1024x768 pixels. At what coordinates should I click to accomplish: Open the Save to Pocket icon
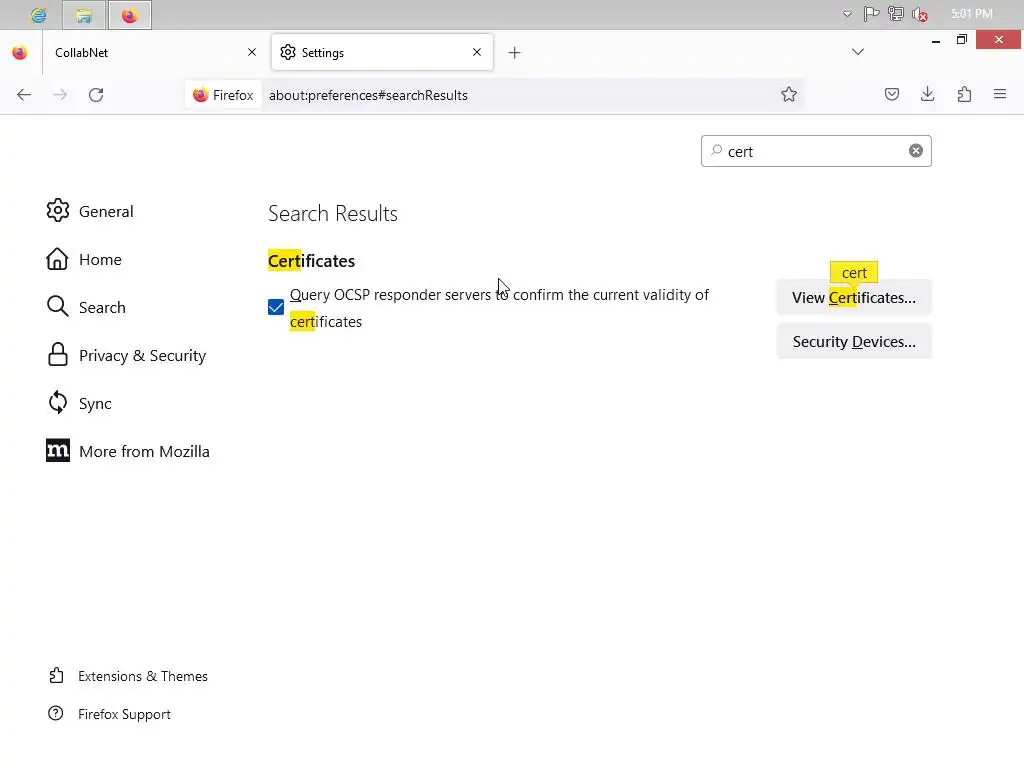click(x=892, y=95)
